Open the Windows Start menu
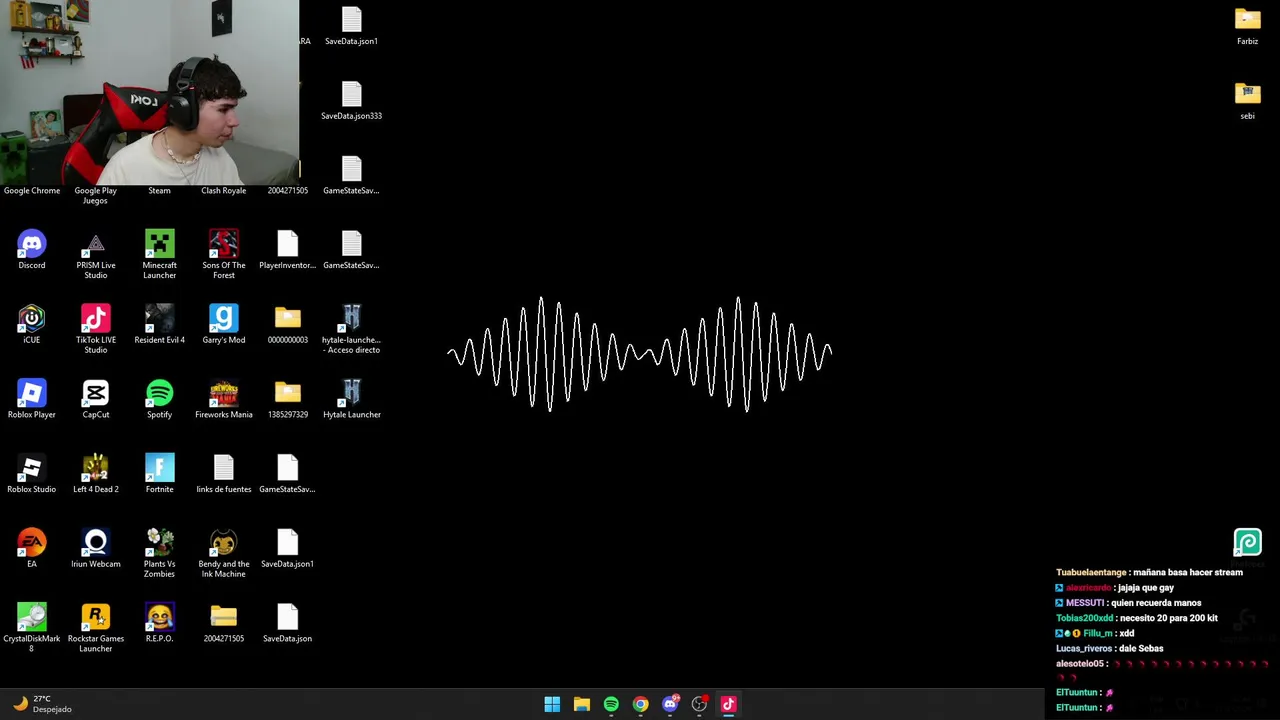The width and height of the screenshot is (1280, 720). (x=552, y=704)
